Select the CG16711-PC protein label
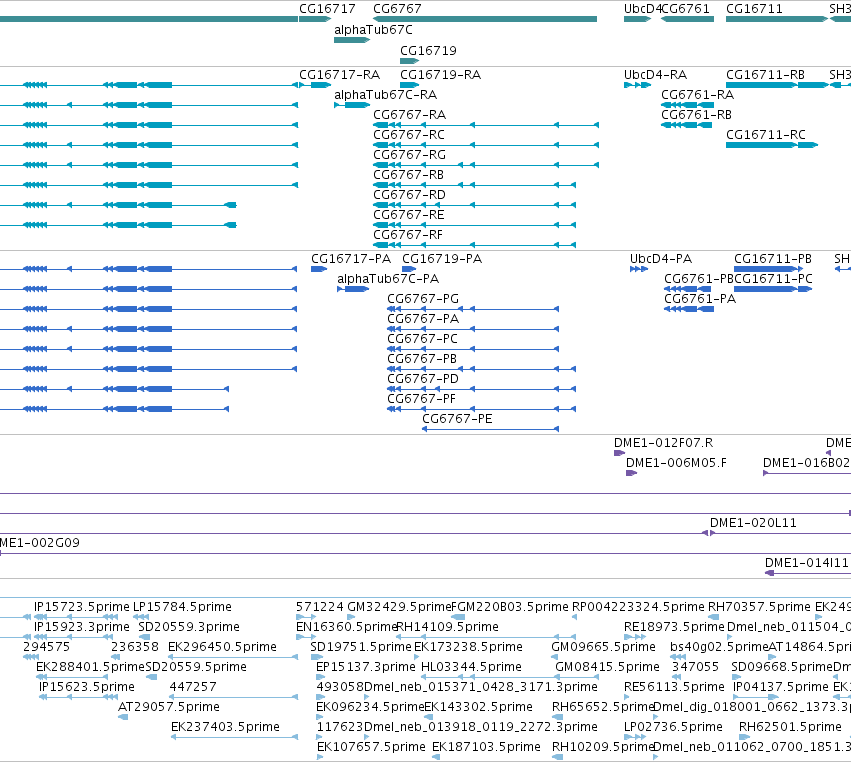 click(x=773, y=278)
